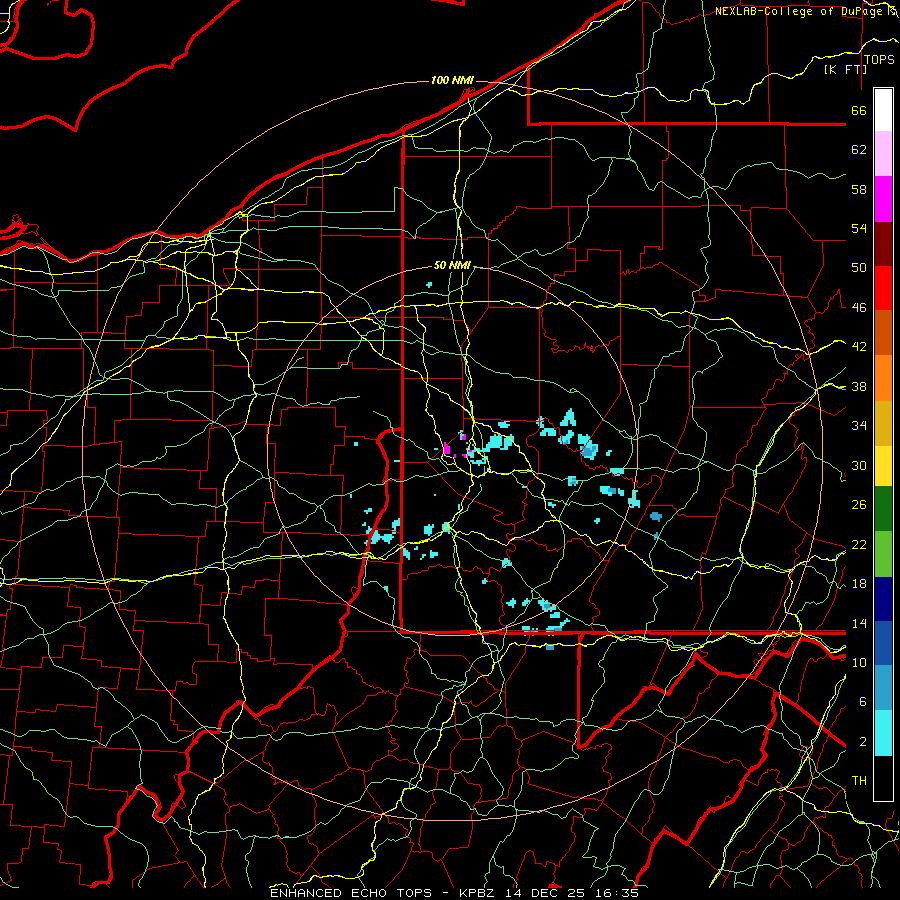
Task: Click the 54 legend value
Action: [x=859, y=228]
